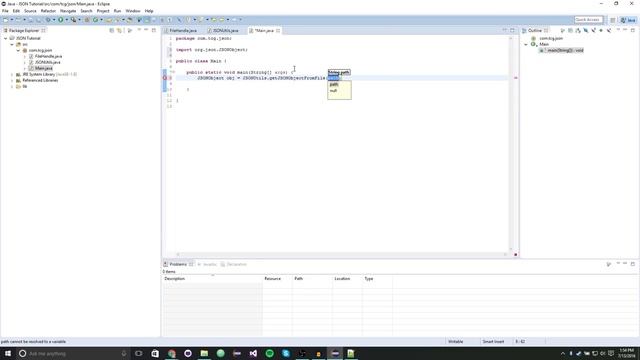The height and width of the screenshot is (360, 640).
Task: Open the Source menu
Action: (x=30, y=11)
